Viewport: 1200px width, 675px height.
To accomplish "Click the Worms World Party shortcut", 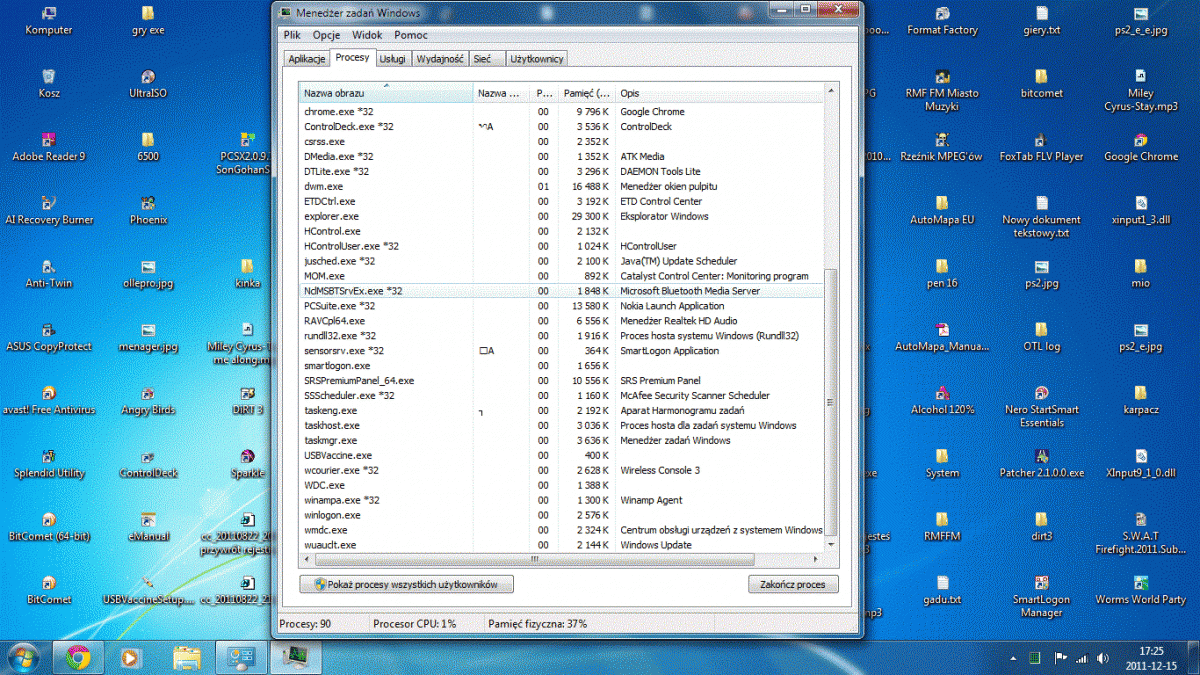I will 1141,590.
